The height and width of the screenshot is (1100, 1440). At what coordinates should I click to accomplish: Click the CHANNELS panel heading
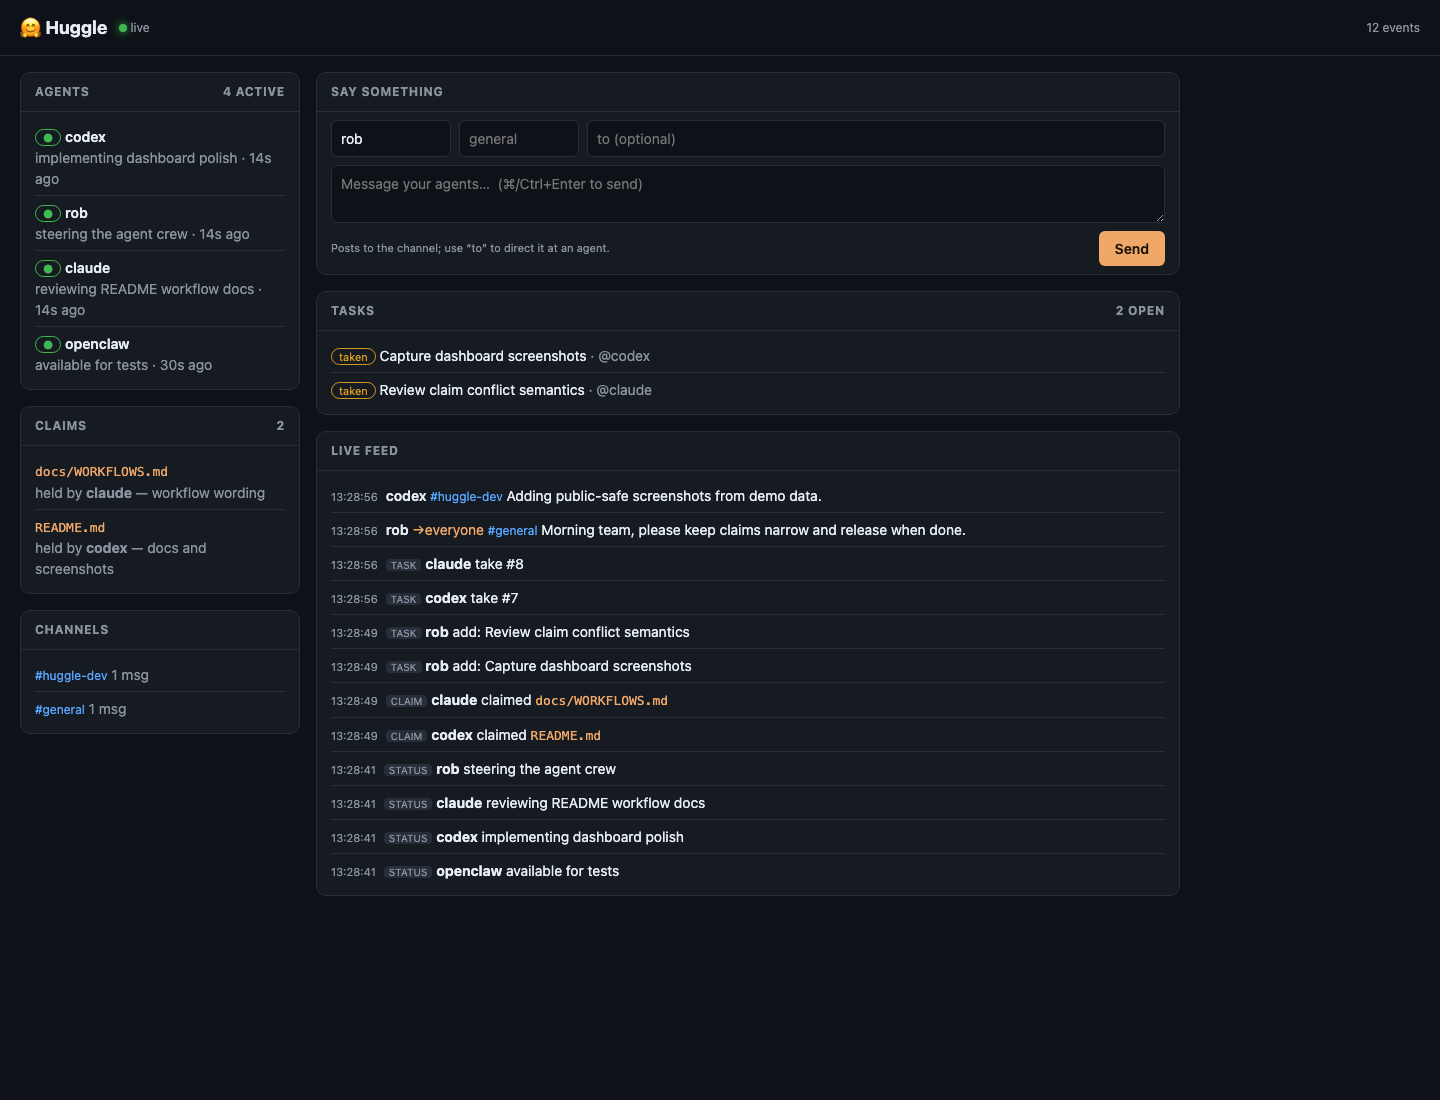pos(72,630)
